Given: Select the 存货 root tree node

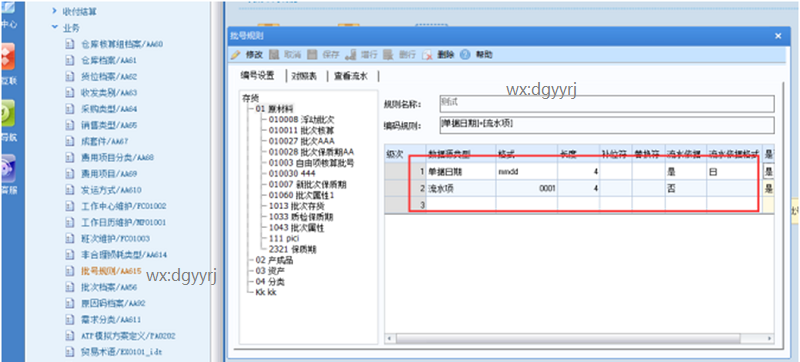Looking at the screenshot, I should 251,99.
